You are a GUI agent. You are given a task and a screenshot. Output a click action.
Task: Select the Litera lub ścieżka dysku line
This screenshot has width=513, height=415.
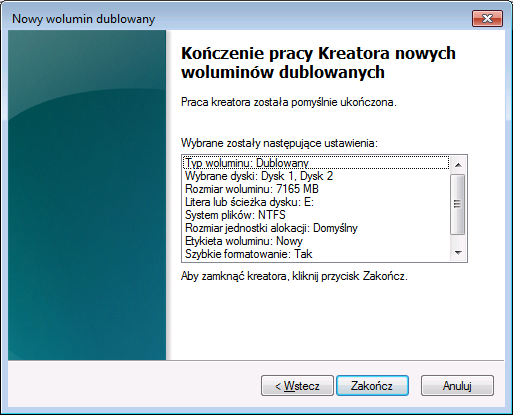click(x=316, y=202)
